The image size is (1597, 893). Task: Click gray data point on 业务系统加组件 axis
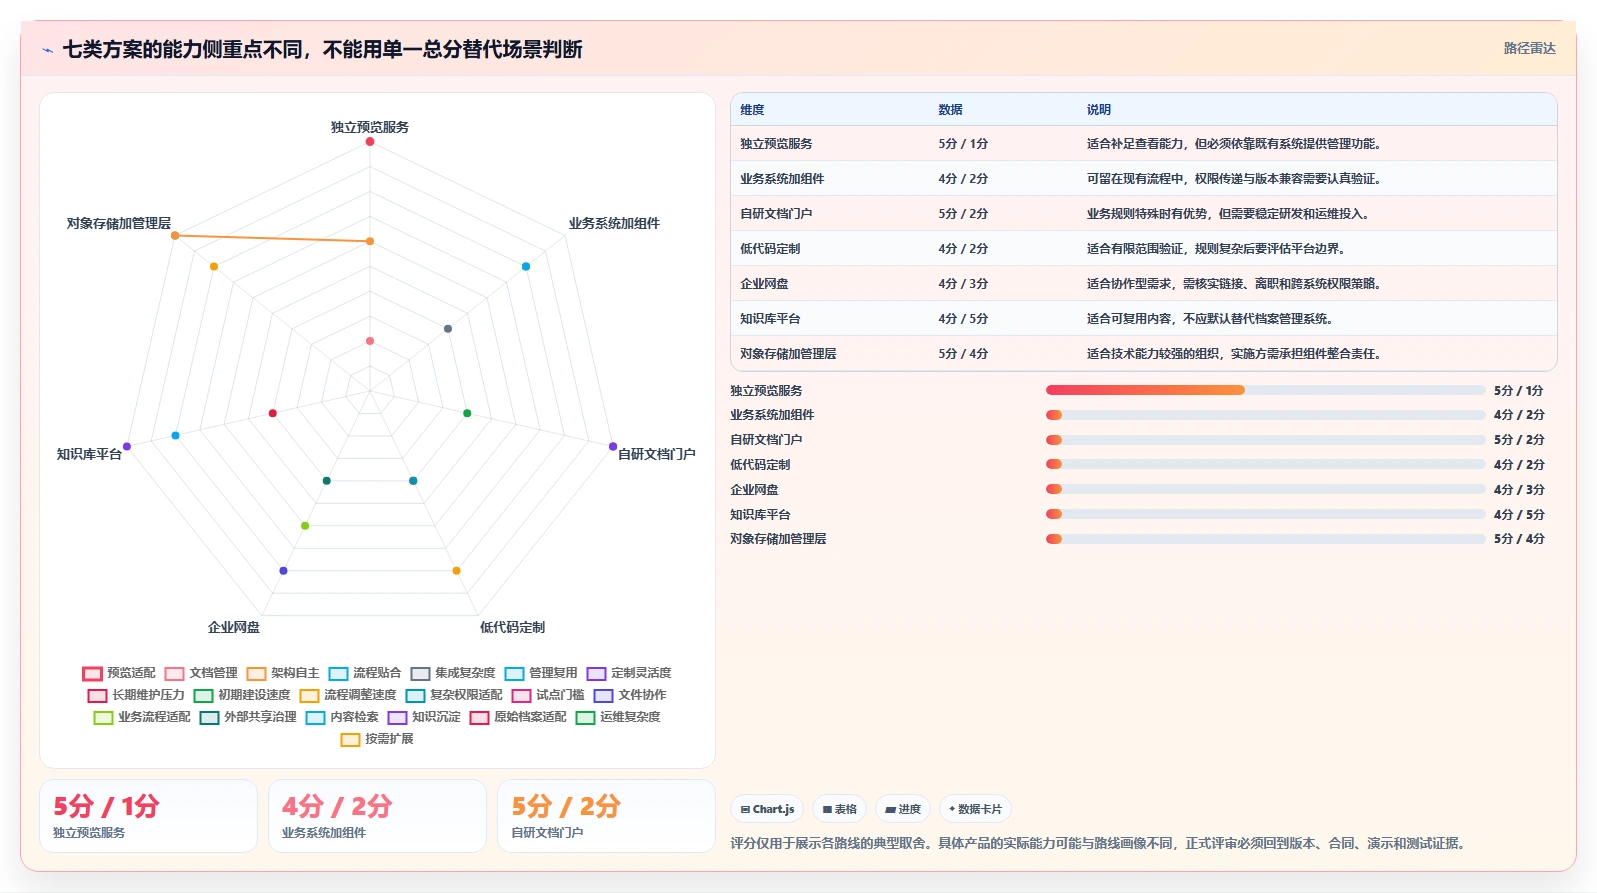point(448,329)
